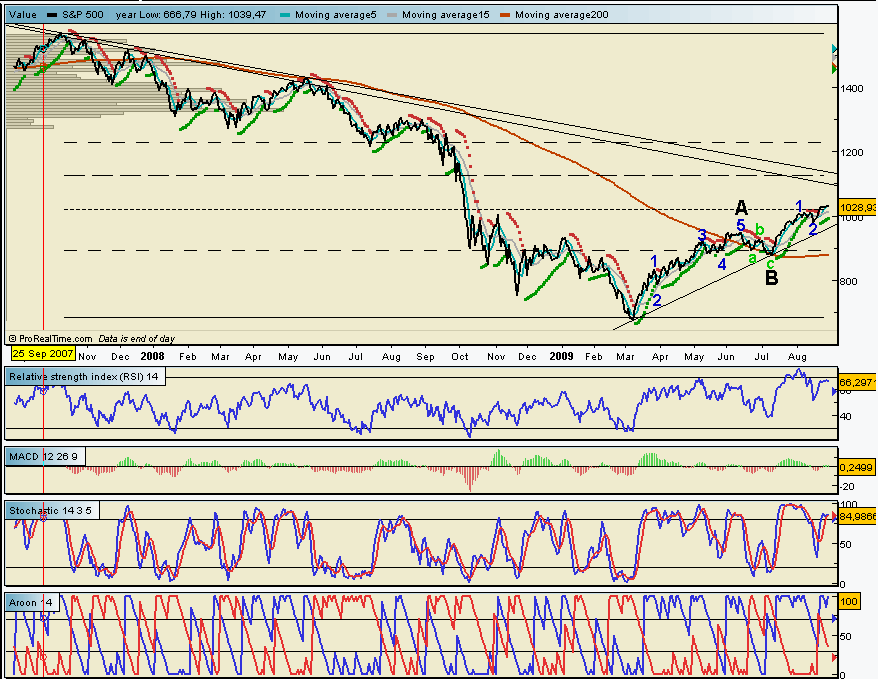Click the -20 label on MACD axis

848,486
